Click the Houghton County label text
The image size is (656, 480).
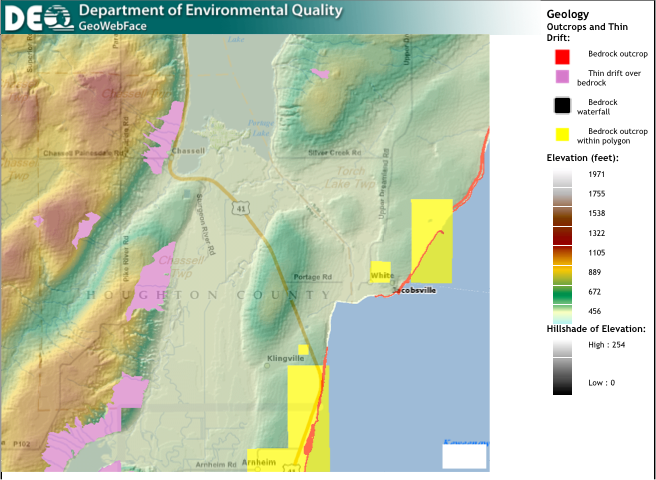pyautogui.click(x=208, y=294)
